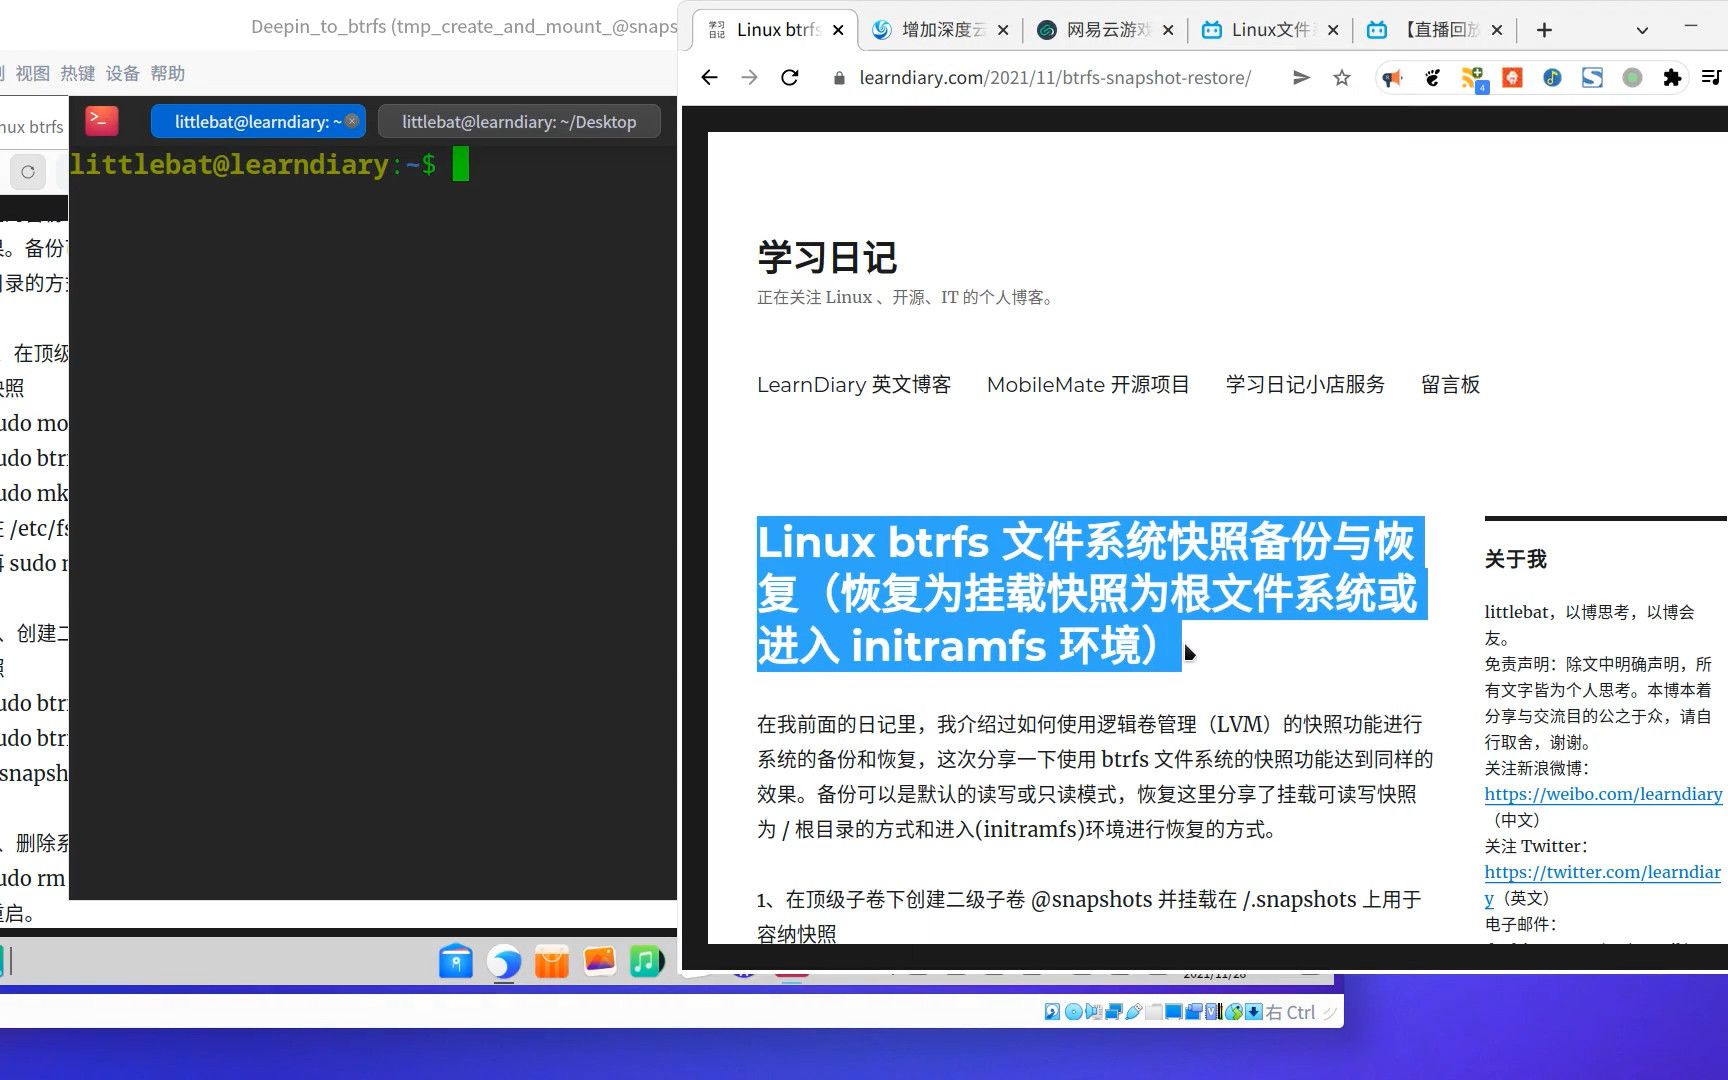Open the image viewer dock icon
The width and height of the screenshot is (1728, 1080).
coord(599,961)
